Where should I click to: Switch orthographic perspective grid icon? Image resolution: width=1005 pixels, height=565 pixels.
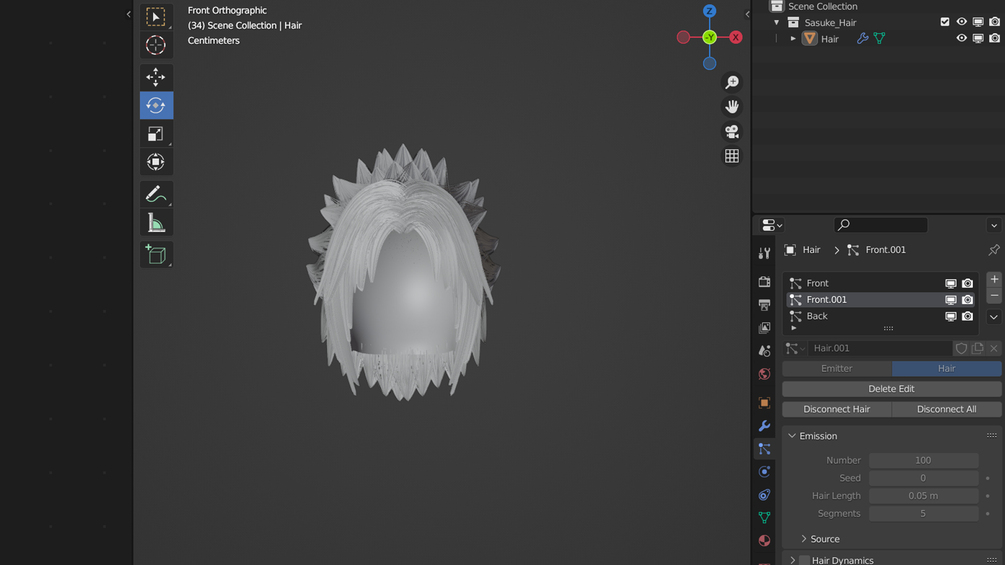tap(731, 156)
